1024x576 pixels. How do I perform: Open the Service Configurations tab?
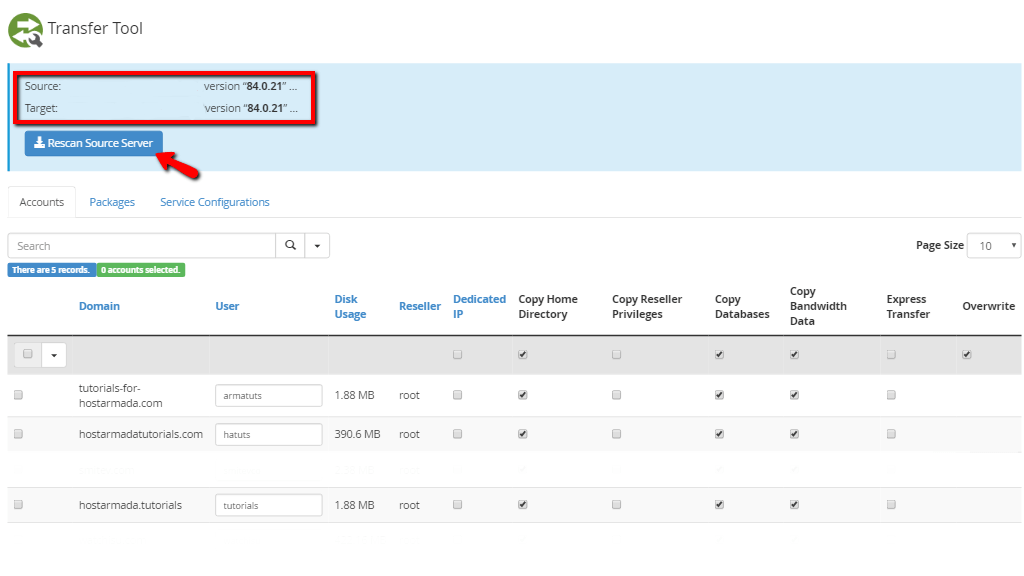tap(215, 202)
